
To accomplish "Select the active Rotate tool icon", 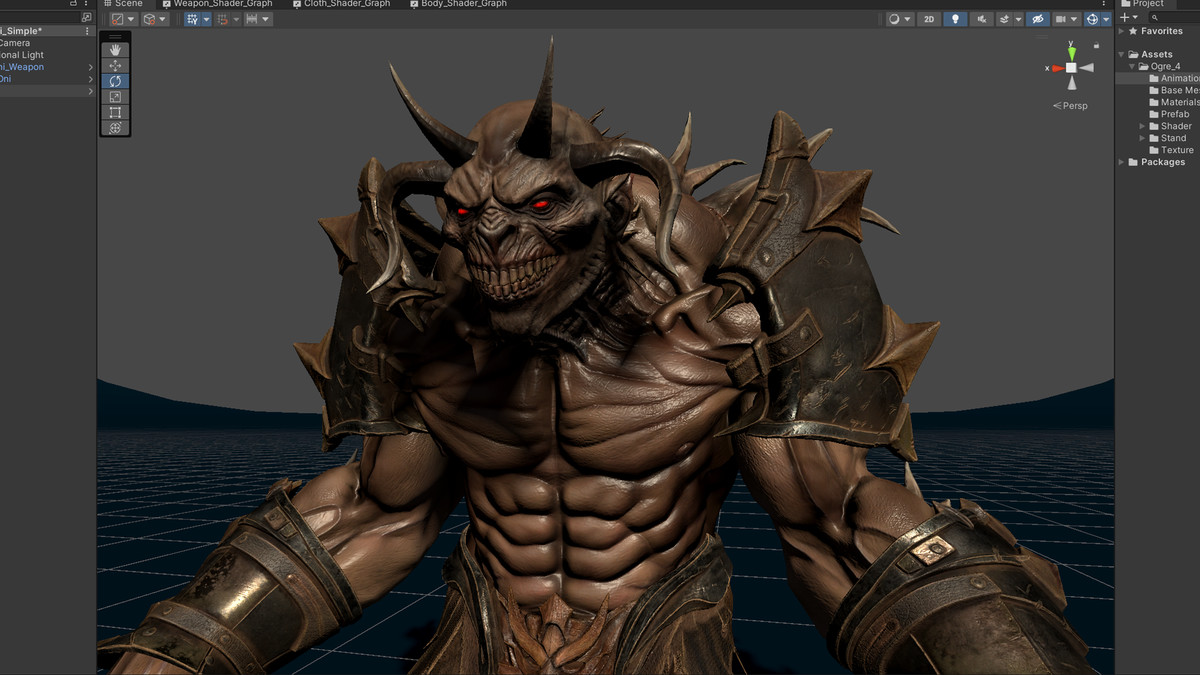I will [x=114, y=80].
